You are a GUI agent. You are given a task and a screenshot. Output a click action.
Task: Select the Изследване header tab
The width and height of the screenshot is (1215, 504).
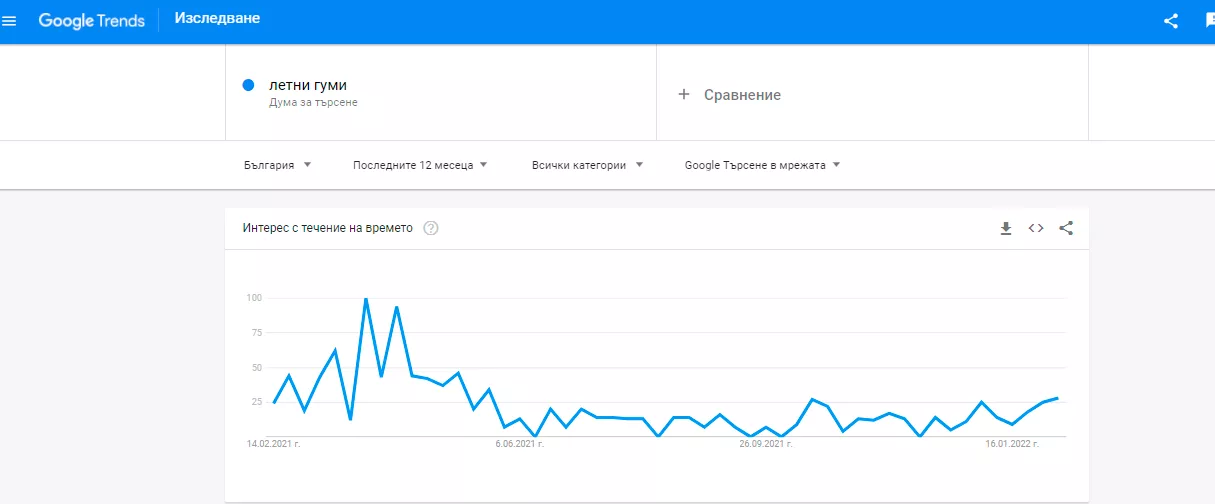(x=217, y=19)
